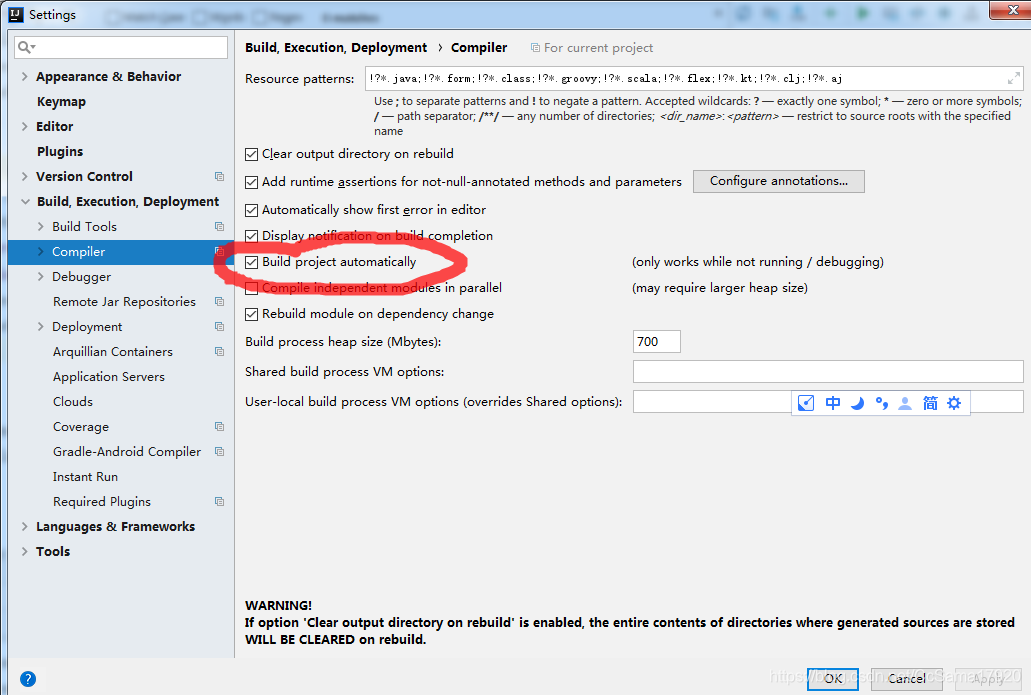Focus the settings search field
1031x695 pixels.
(121, 47)
